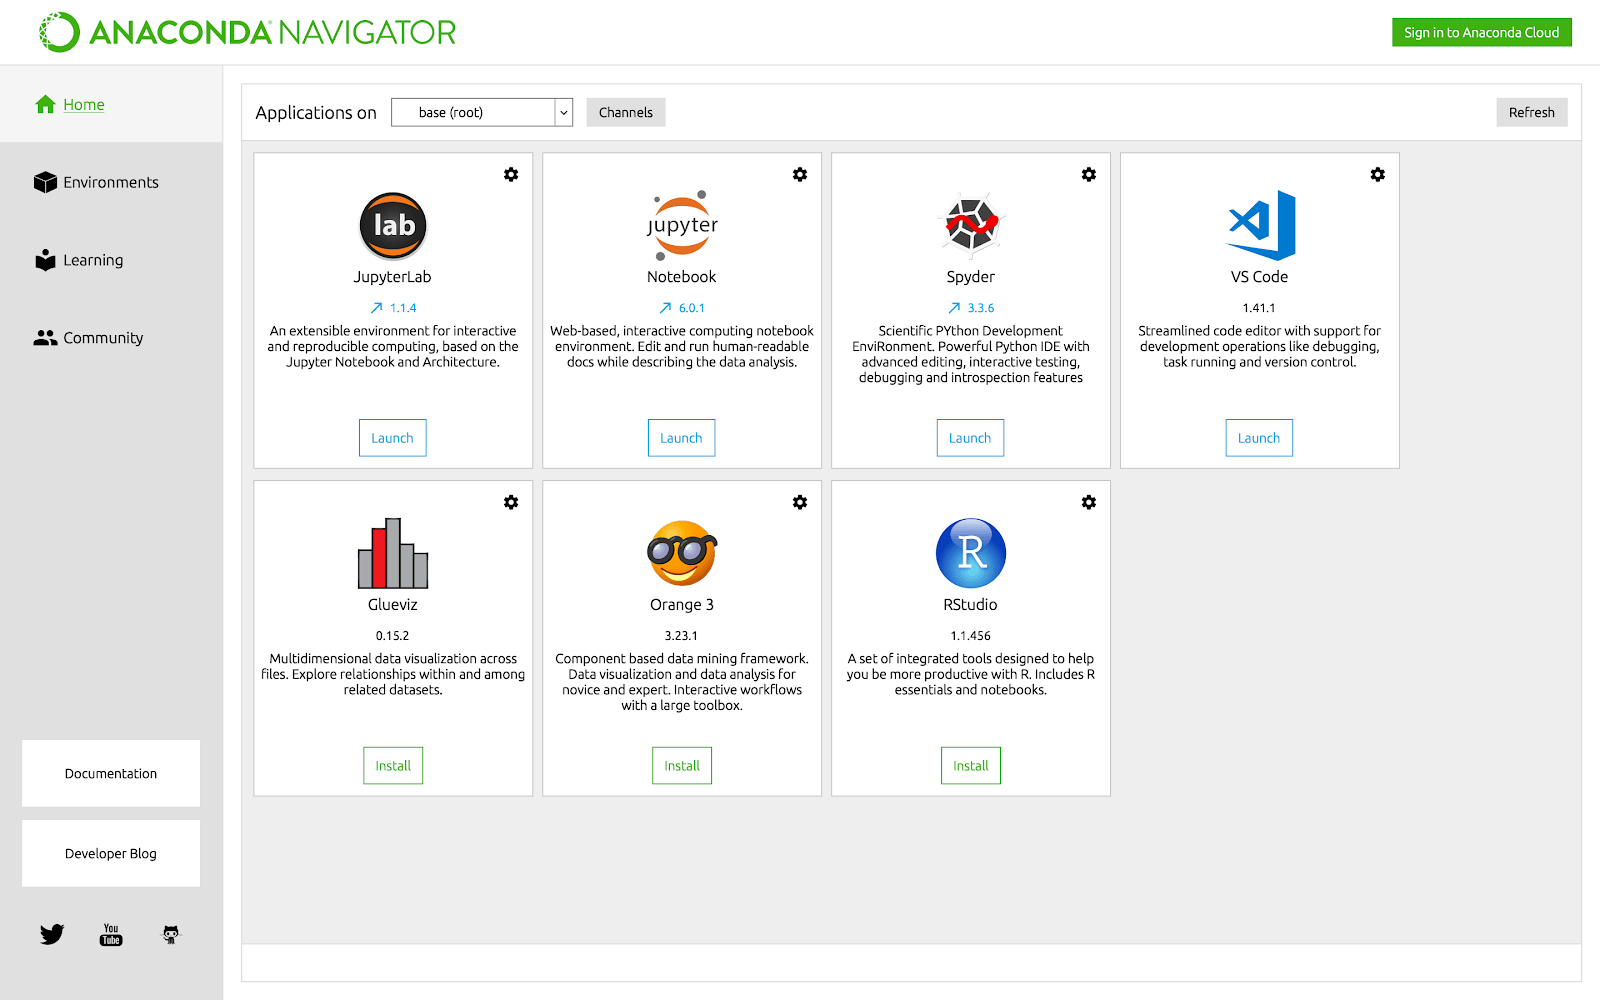Screen dimensions: 1600x1000
Task: Click the Applications on label
Action: pos(316,113)
